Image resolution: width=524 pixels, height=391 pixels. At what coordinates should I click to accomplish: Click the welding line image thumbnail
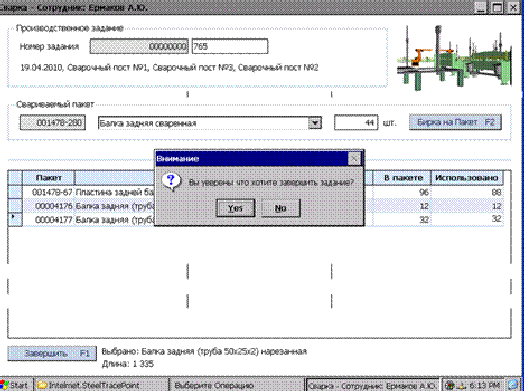coord(454,57)
